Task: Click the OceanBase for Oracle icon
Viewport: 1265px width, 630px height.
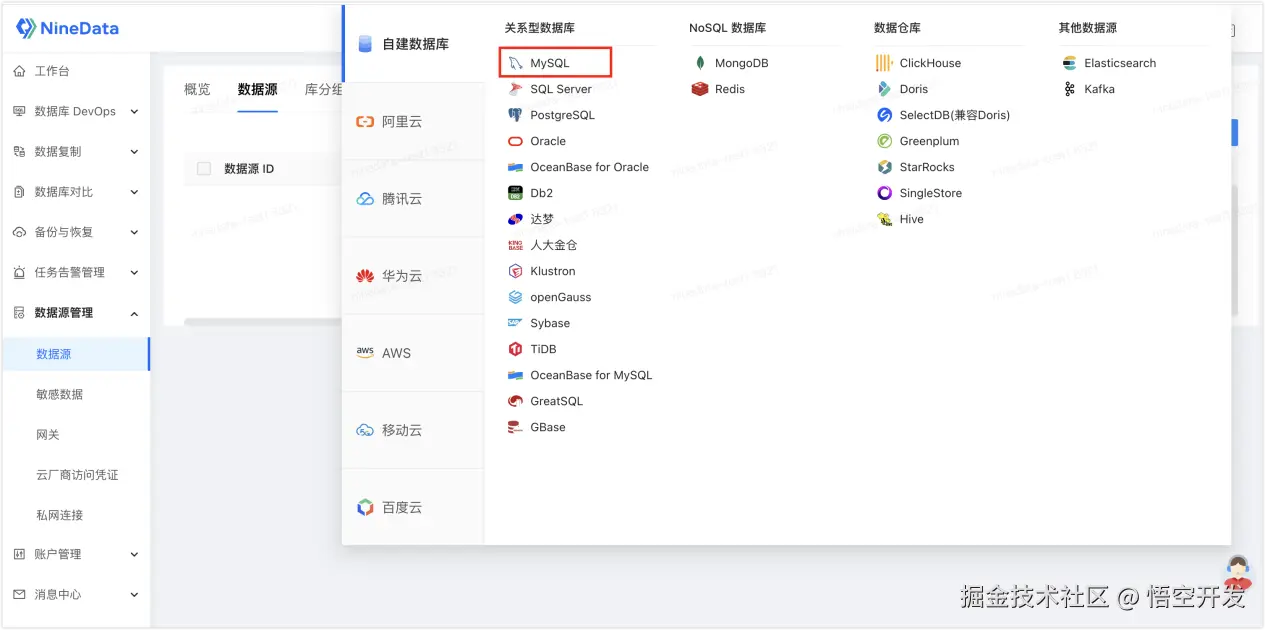Action: click(515, 167)
